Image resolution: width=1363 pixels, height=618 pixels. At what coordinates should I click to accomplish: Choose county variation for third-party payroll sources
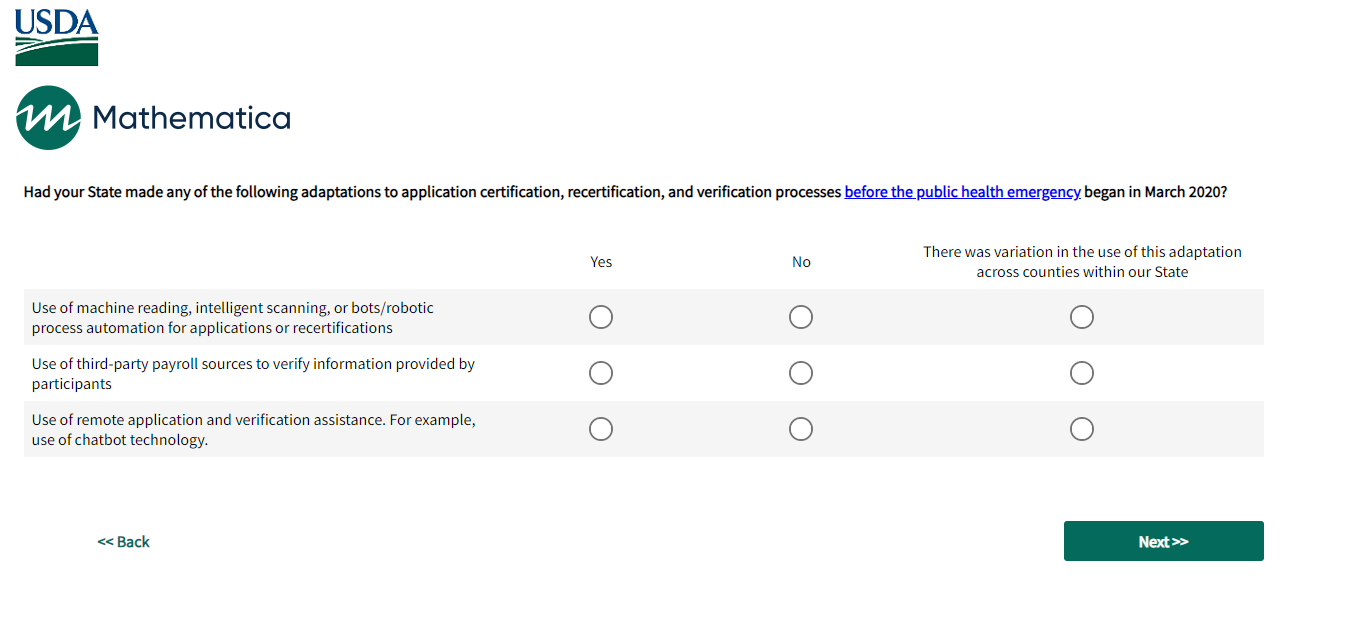coord(1082,373)
